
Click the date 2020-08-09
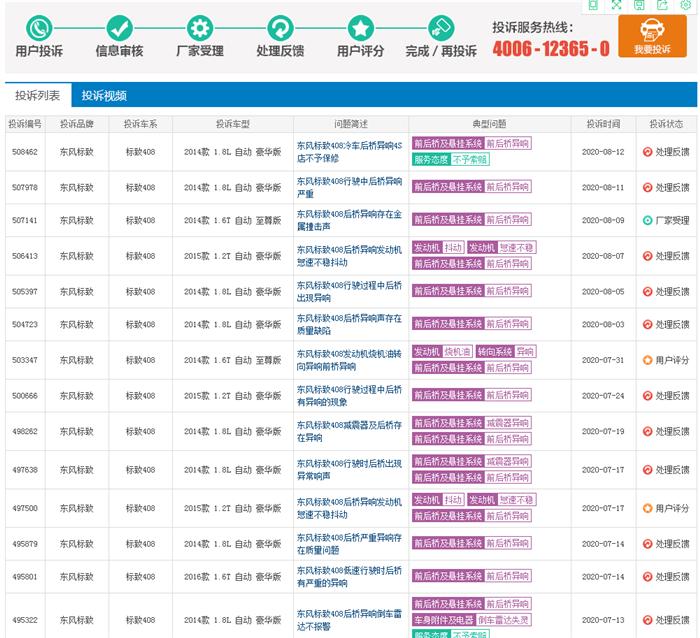[603, 220]
